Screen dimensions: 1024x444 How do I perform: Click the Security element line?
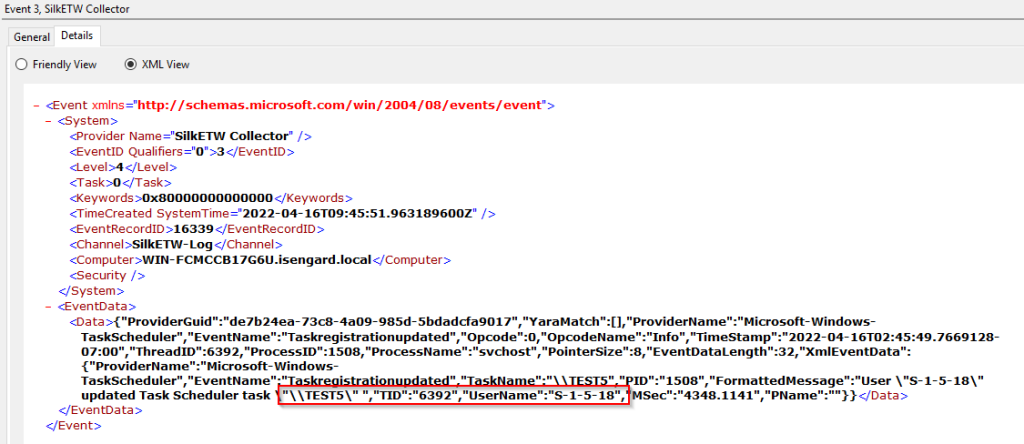pos(107,276)
